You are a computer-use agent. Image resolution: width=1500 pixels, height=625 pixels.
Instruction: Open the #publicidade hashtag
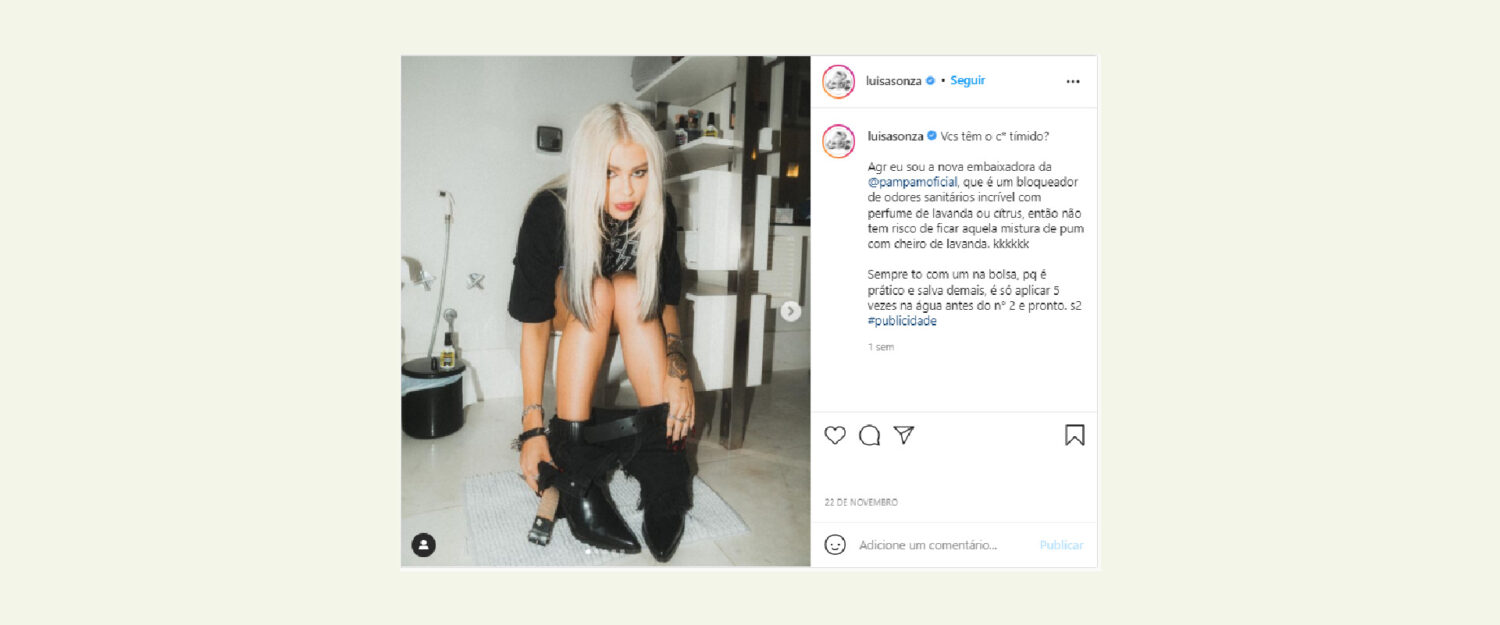[902, 321]
